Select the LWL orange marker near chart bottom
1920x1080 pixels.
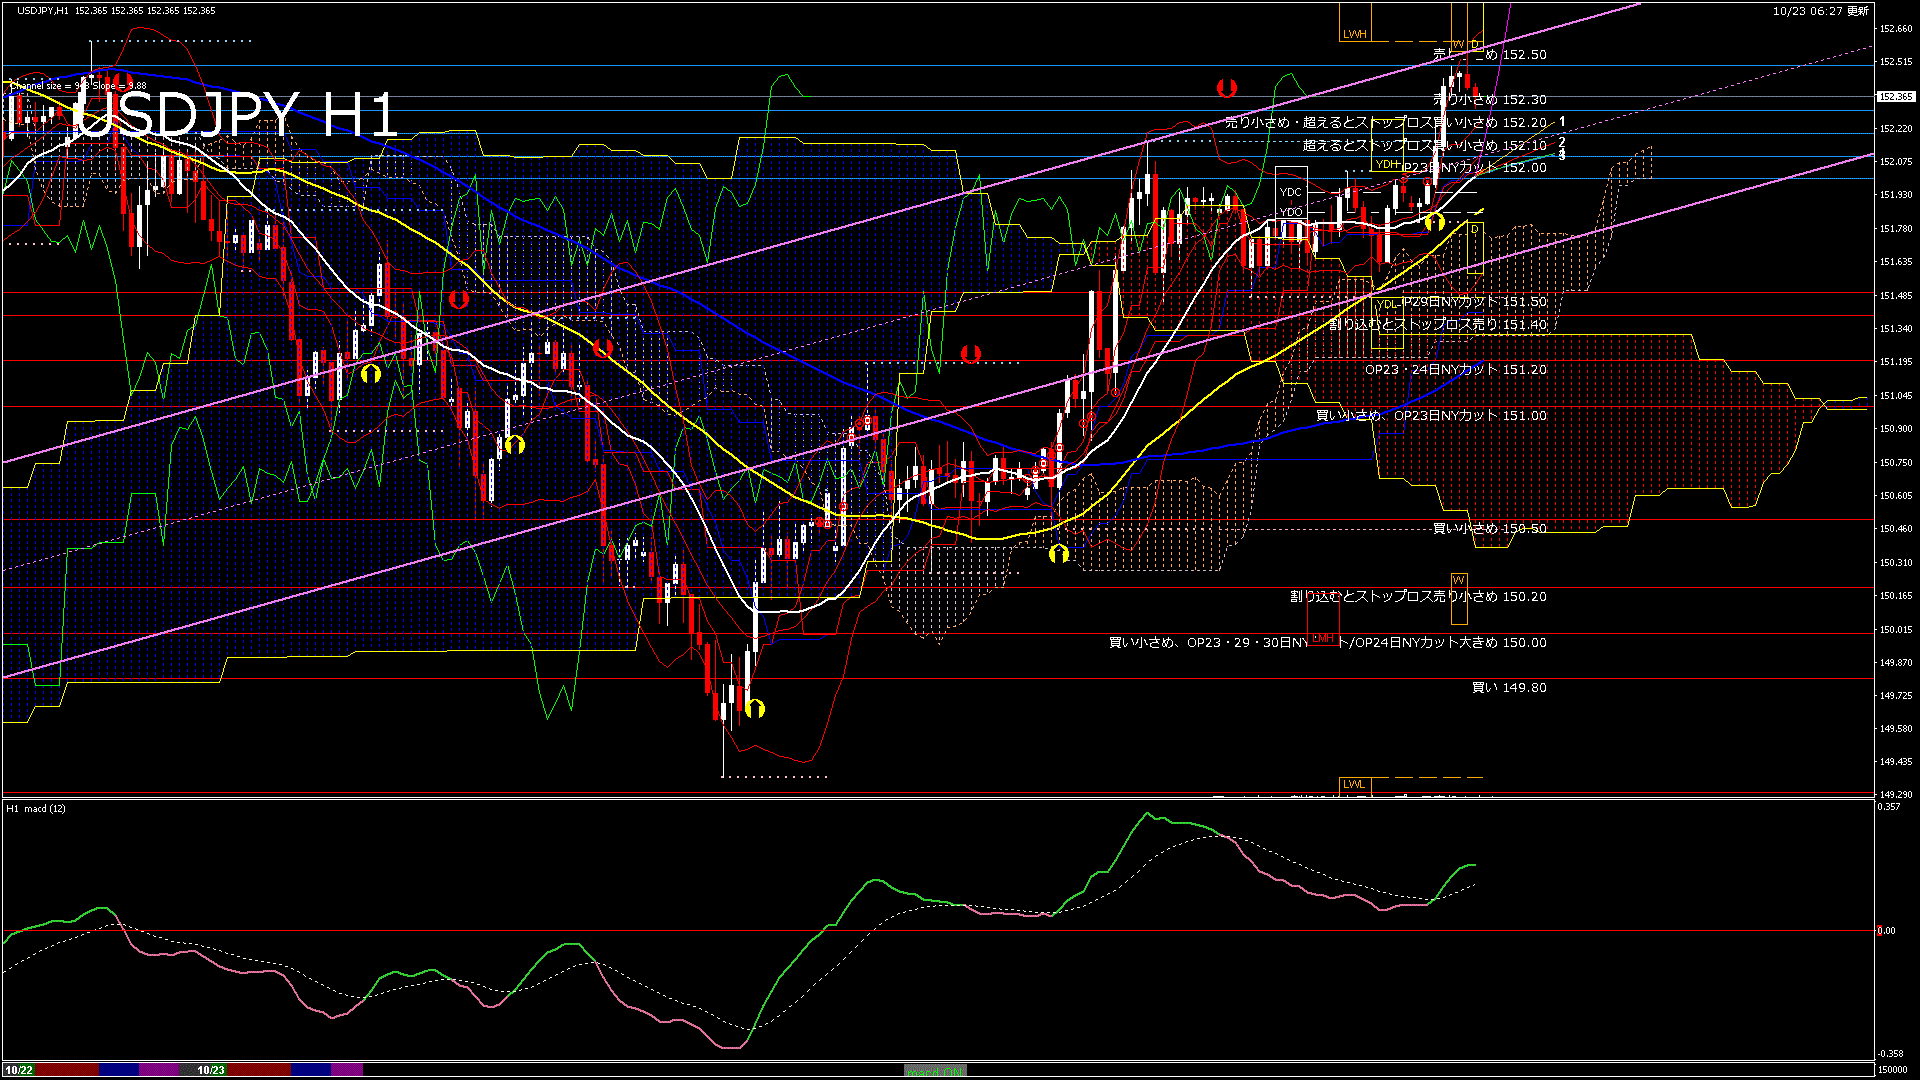pos(1353,784)
